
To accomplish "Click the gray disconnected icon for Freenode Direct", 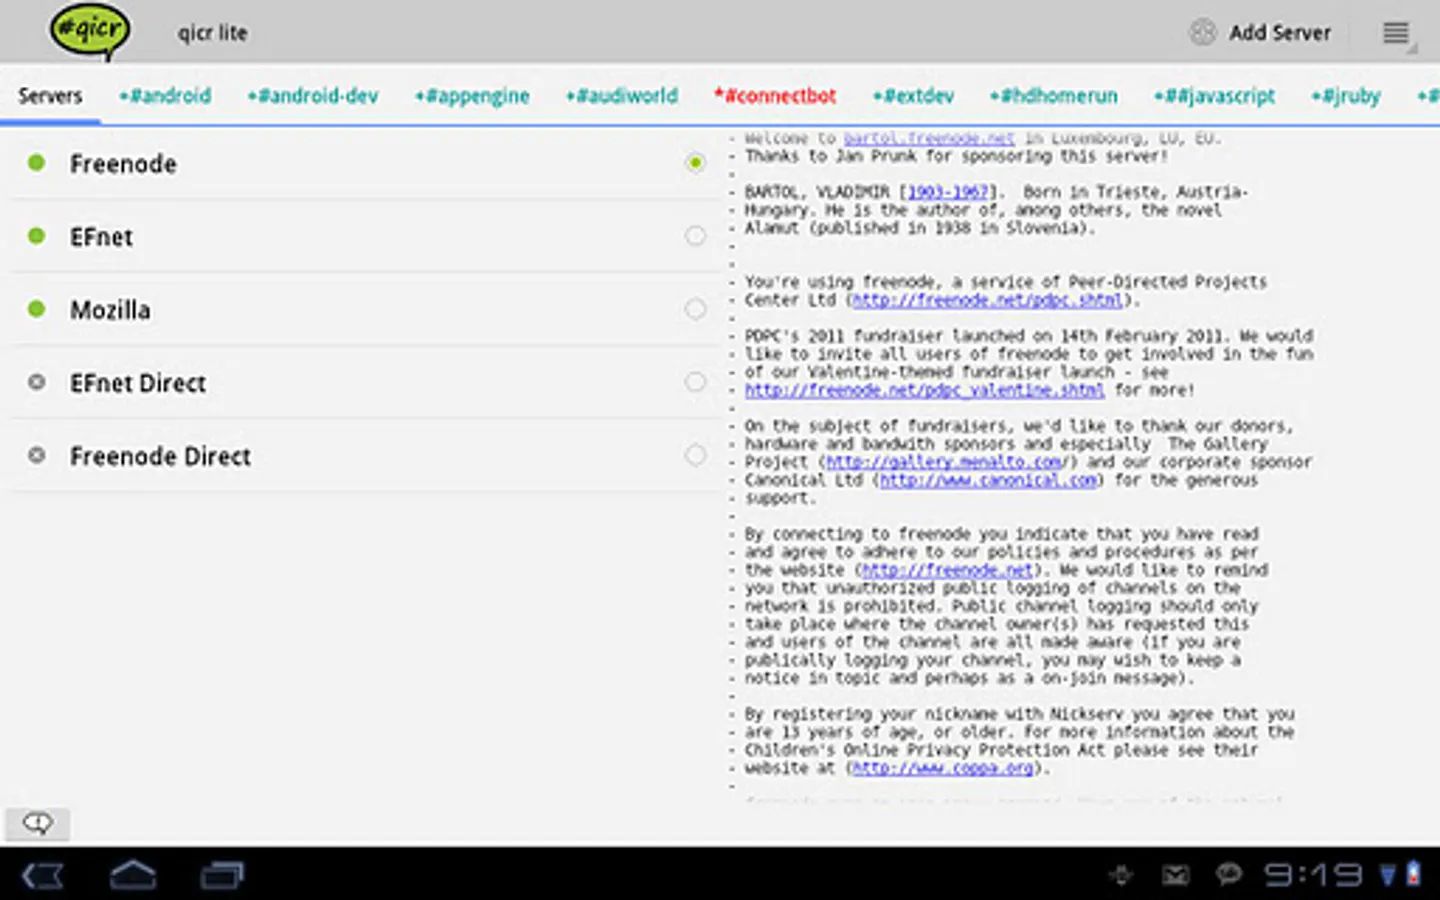I will [37, 455].
